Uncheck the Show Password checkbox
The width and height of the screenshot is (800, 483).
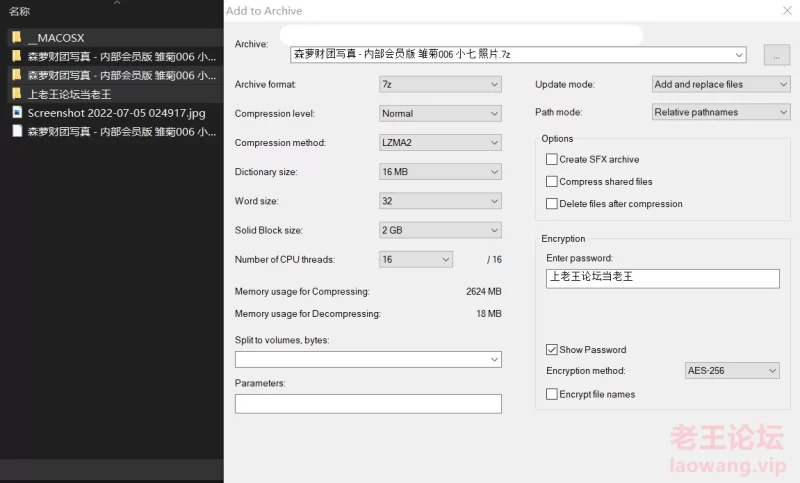(552, 350)
